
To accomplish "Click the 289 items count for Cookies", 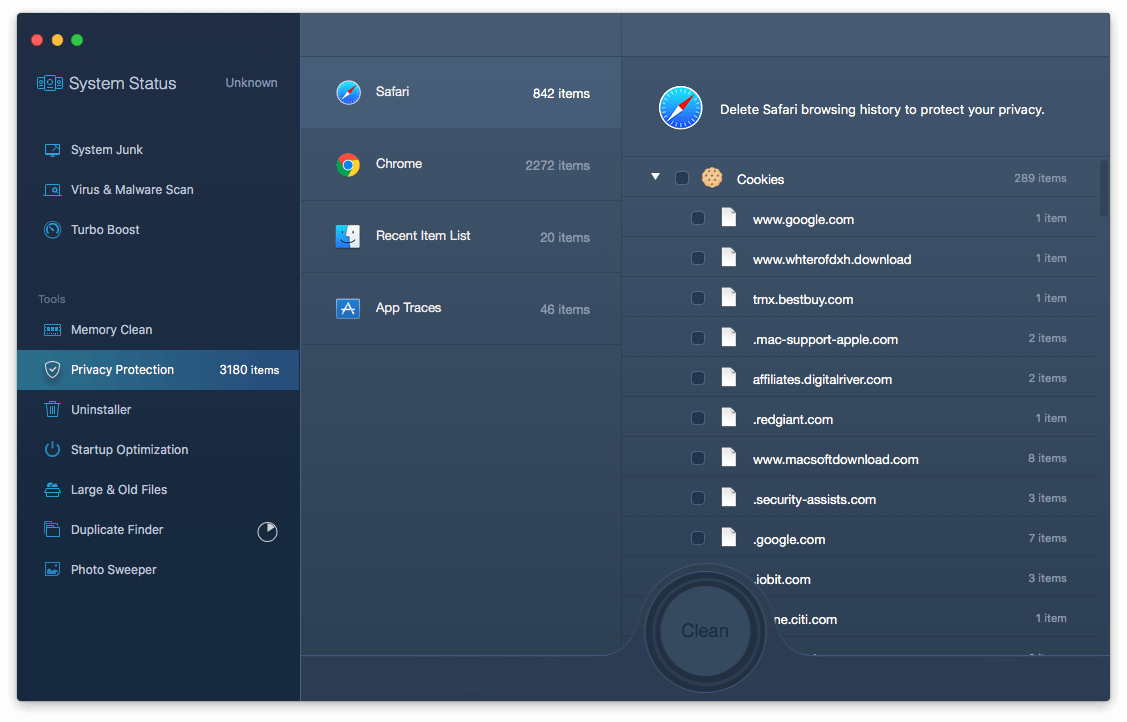I will click(1040, 178).
